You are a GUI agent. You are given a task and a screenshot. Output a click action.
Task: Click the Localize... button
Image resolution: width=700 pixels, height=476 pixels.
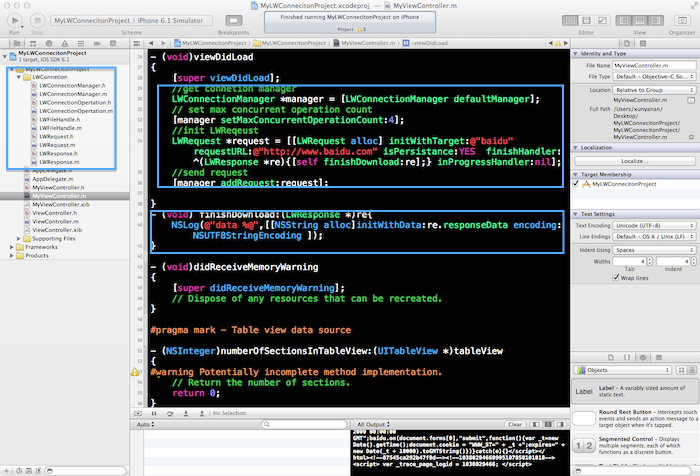[635, 161]
